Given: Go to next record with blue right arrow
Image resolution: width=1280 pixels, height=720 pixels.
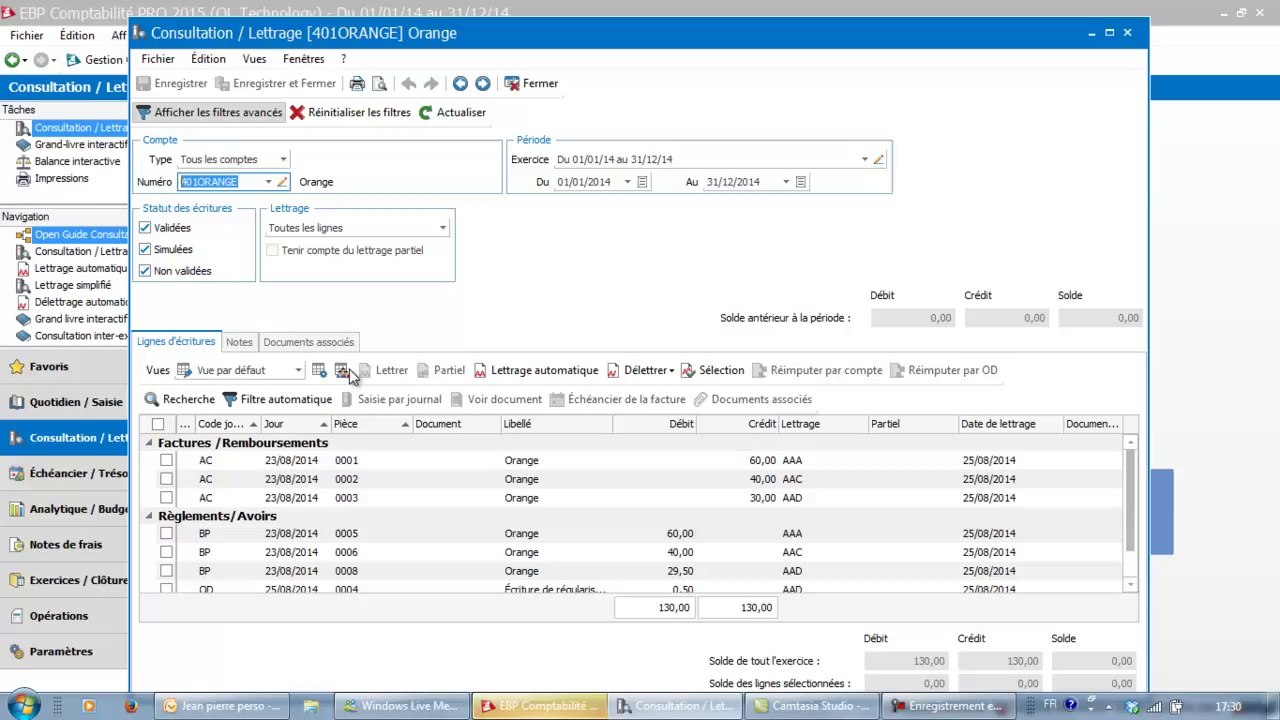Looking at the screenshot, I should [x=482, y=84].
